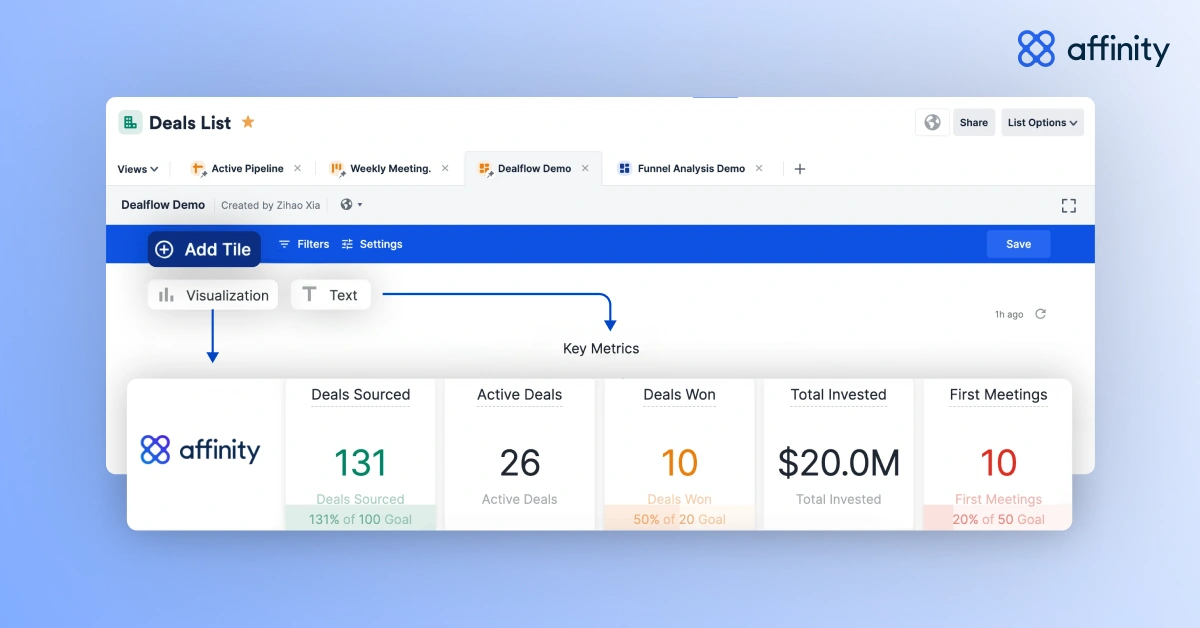
Task: Open the Funnel Analysis Demo tab
Action: click(691, 169)
